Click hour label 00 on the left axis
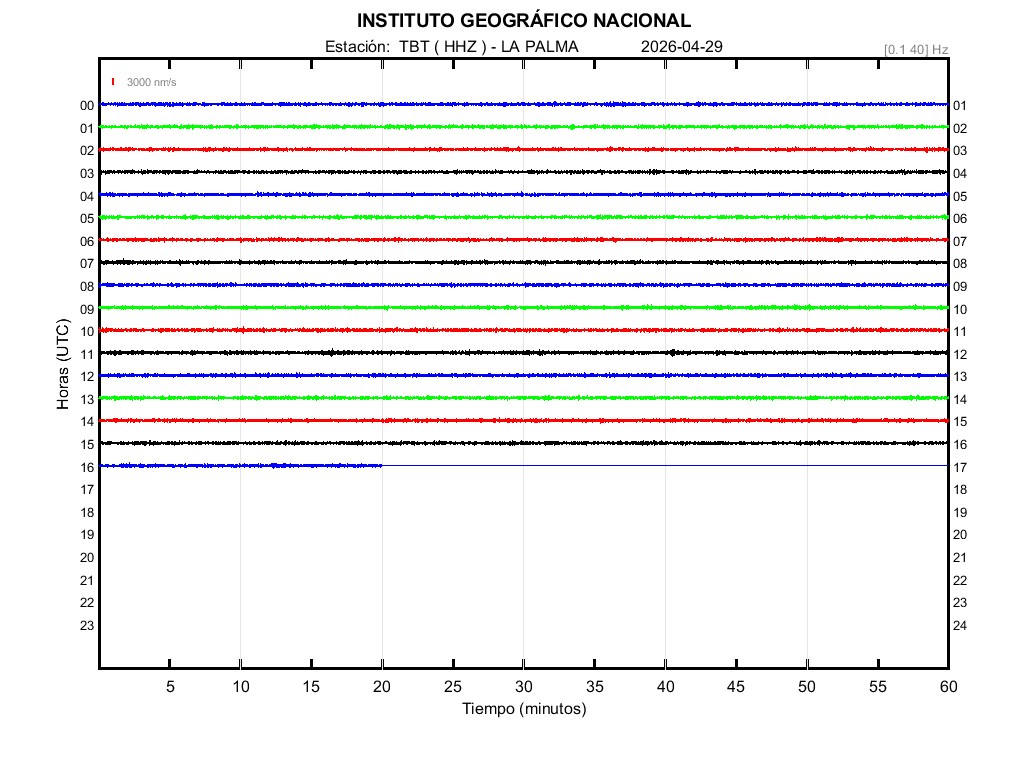The width and height of the screenshot is (1024, 768). point(87,106)
